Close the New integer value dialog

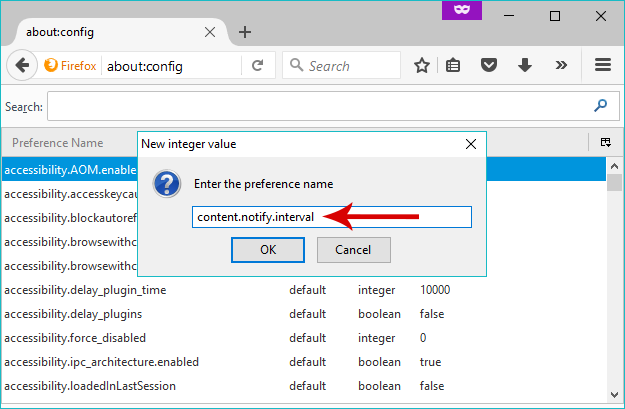coord(471,144)
